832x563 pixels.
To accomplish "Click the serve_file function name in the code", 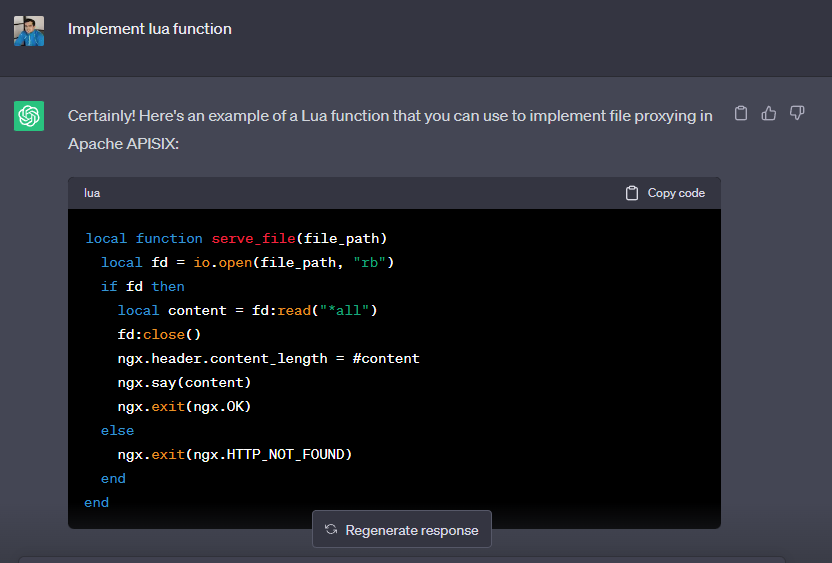I will point(253,238).
